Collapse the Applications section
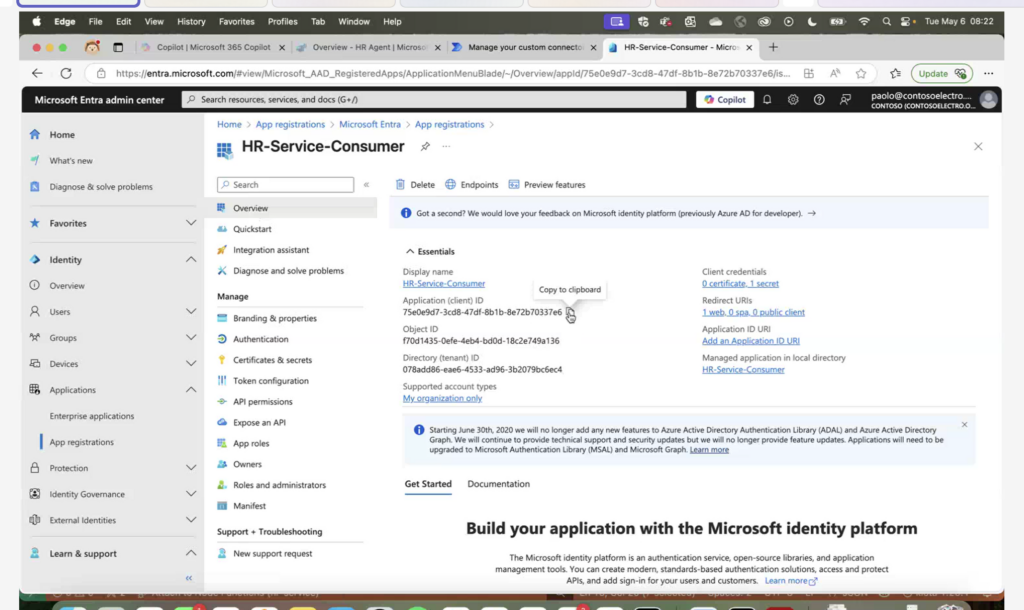This screenshot has width=1024, height=610. point(191,390)
